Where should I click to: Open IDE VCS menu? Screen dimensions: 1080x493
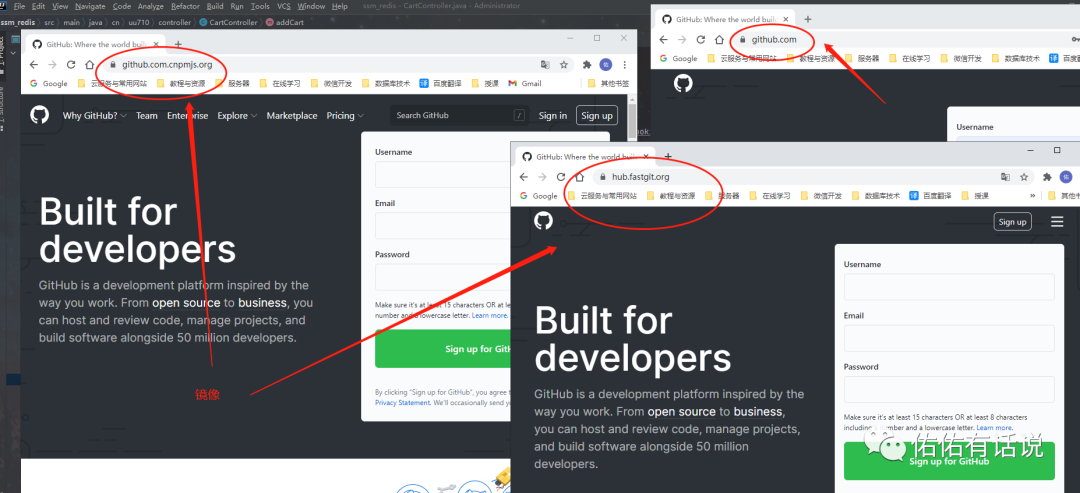click(x=284, y=6)
